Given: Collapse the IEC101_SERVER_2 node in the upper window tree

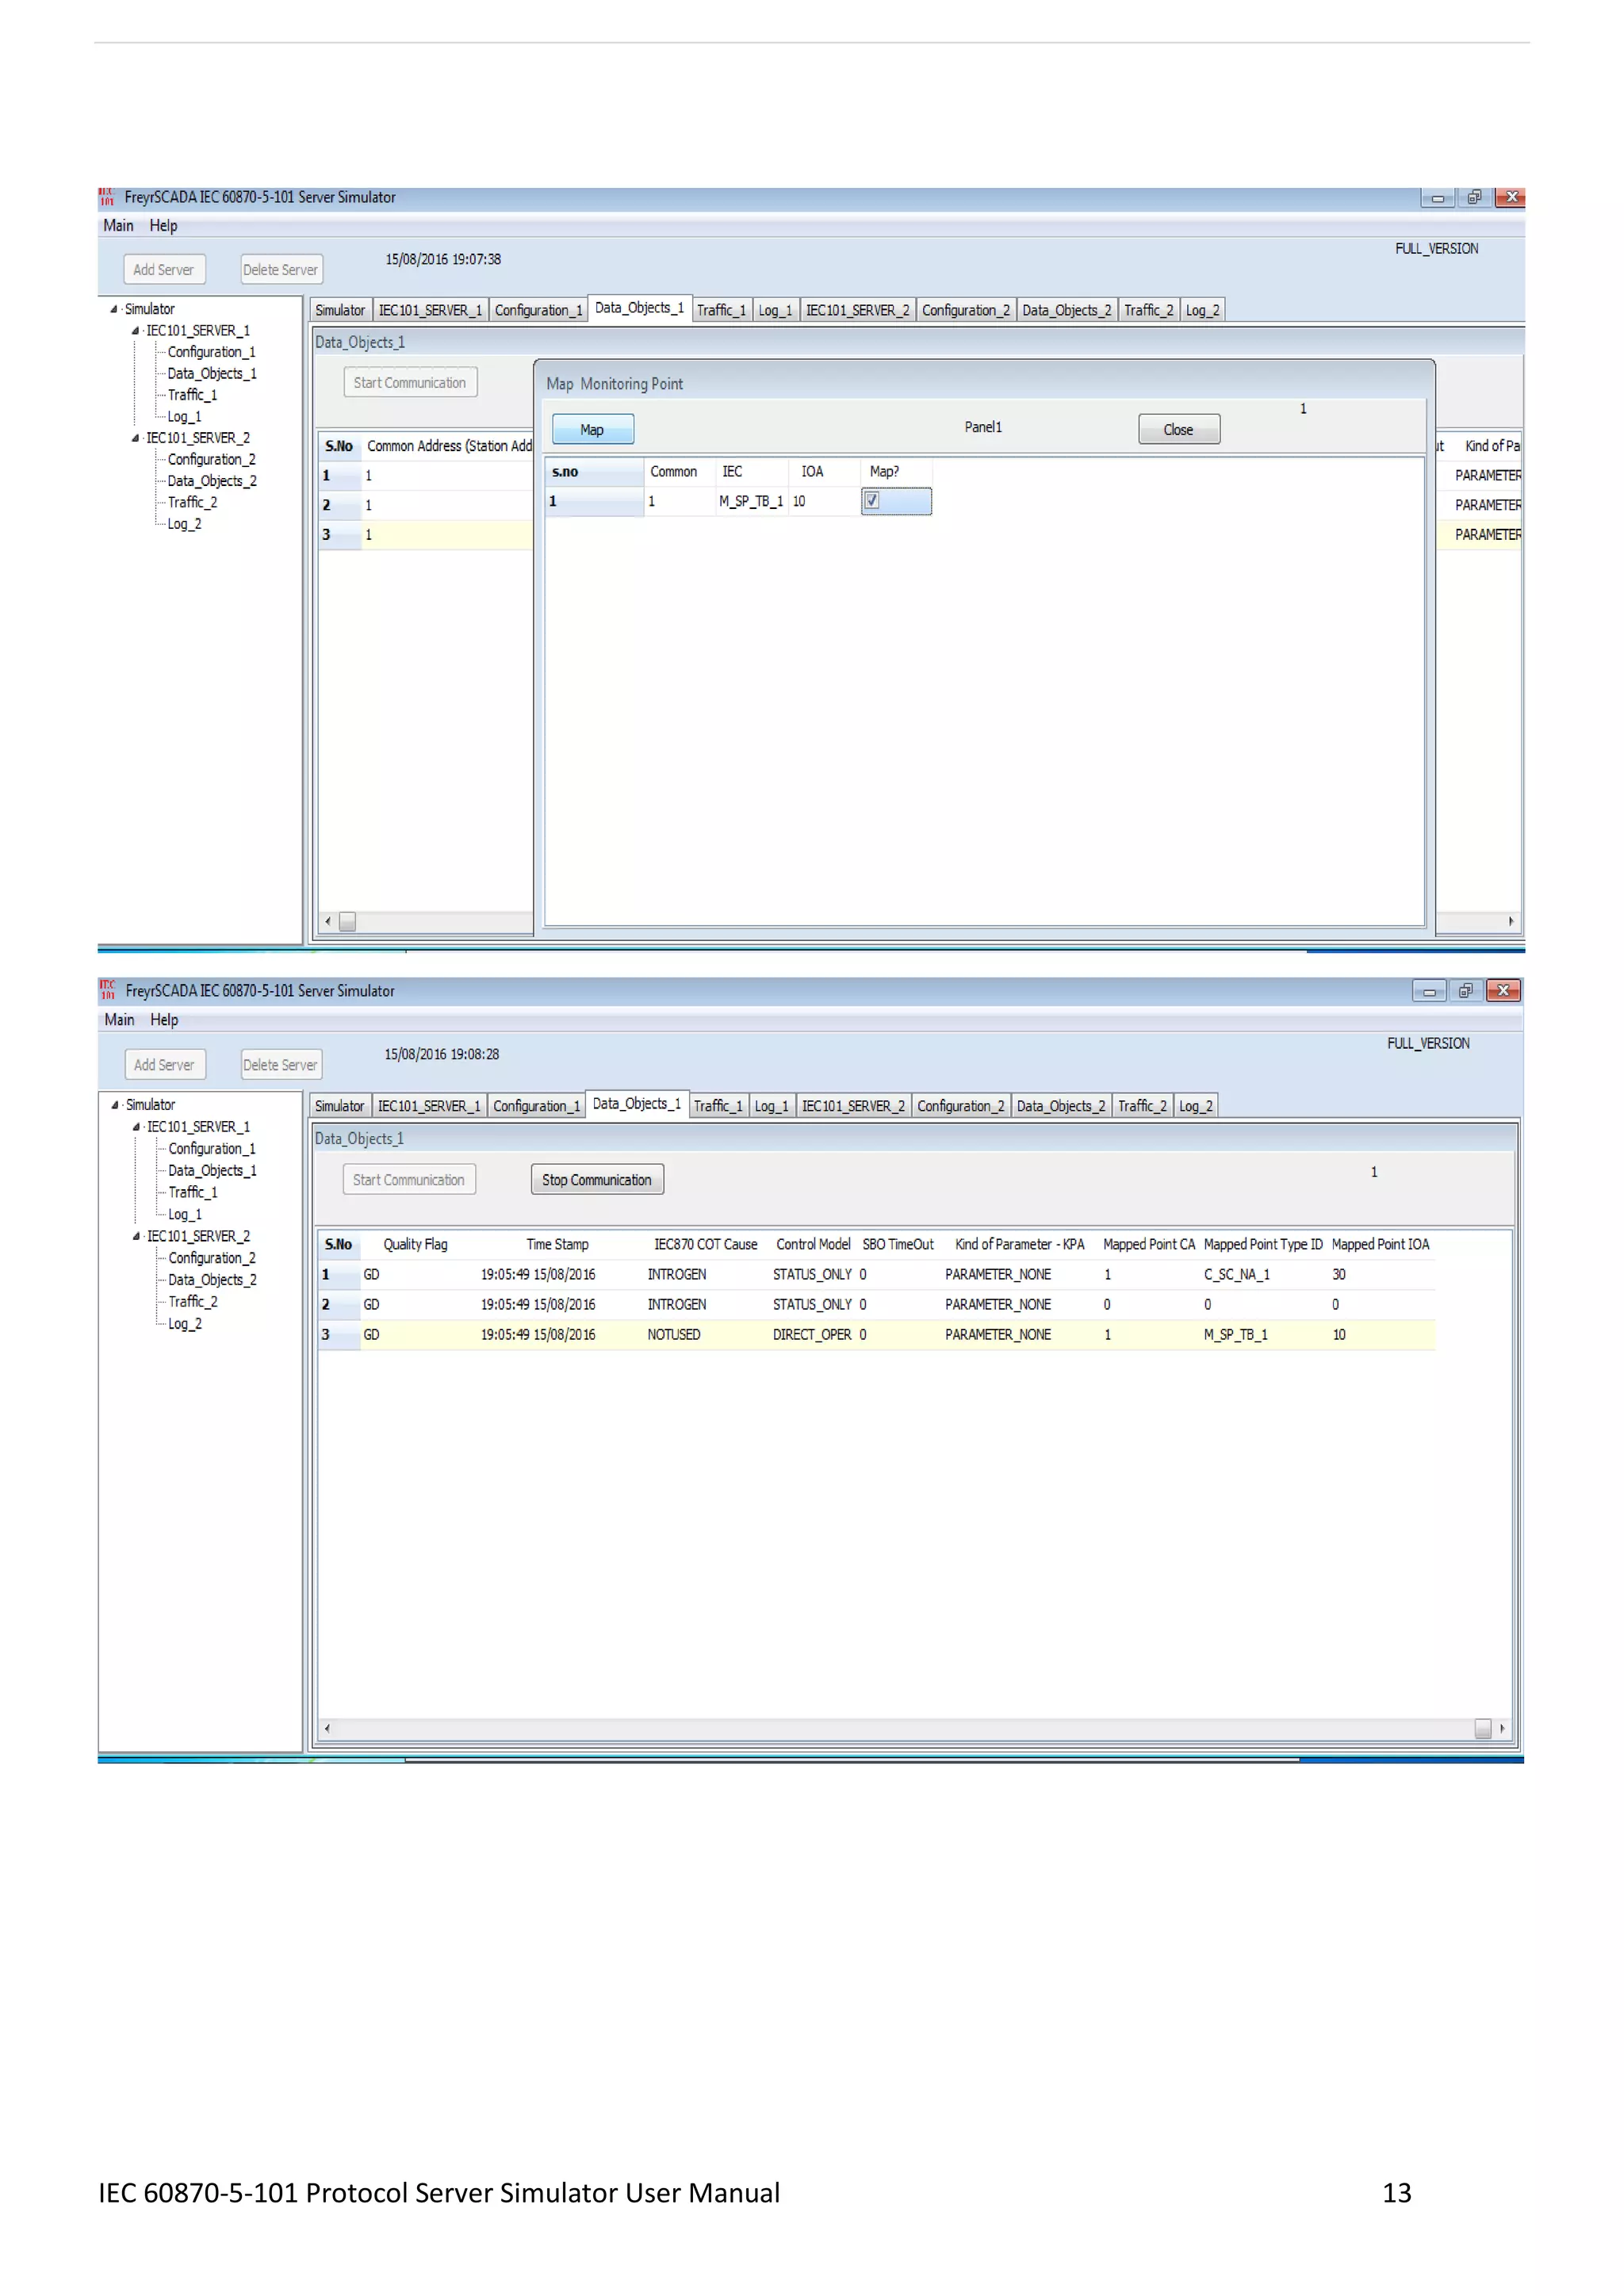Looking at the screenshot, I should (135, 438).
